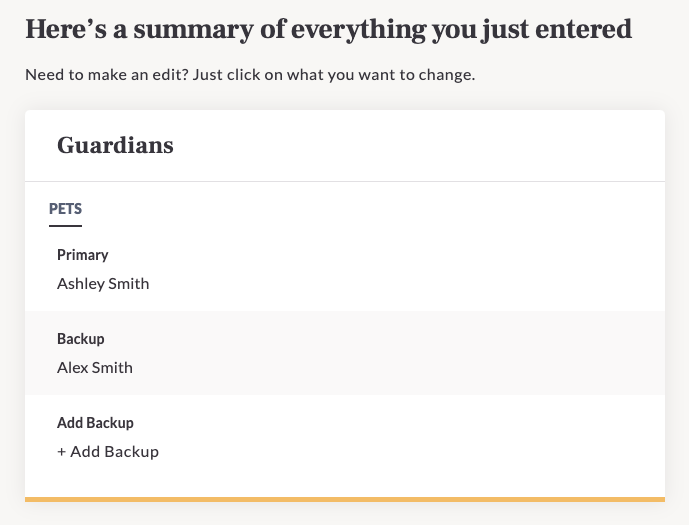Edit primary guardian Ashley Smith
This screenshot has width=689, height=525.
coord(103,284)
